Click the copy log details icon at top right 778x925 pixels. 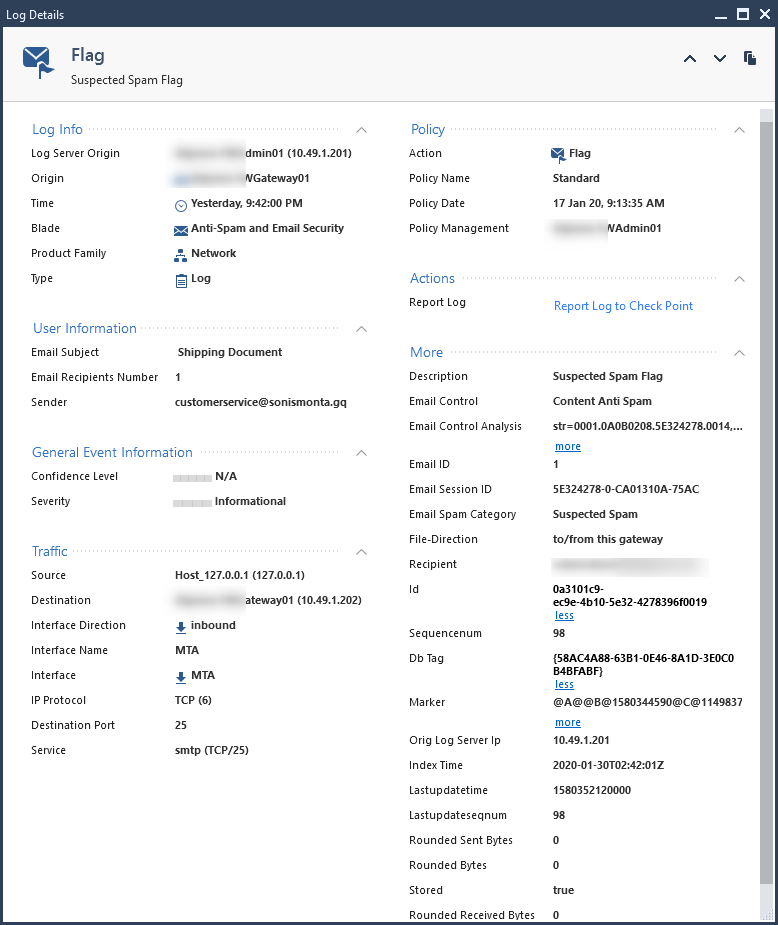(750, 58)
